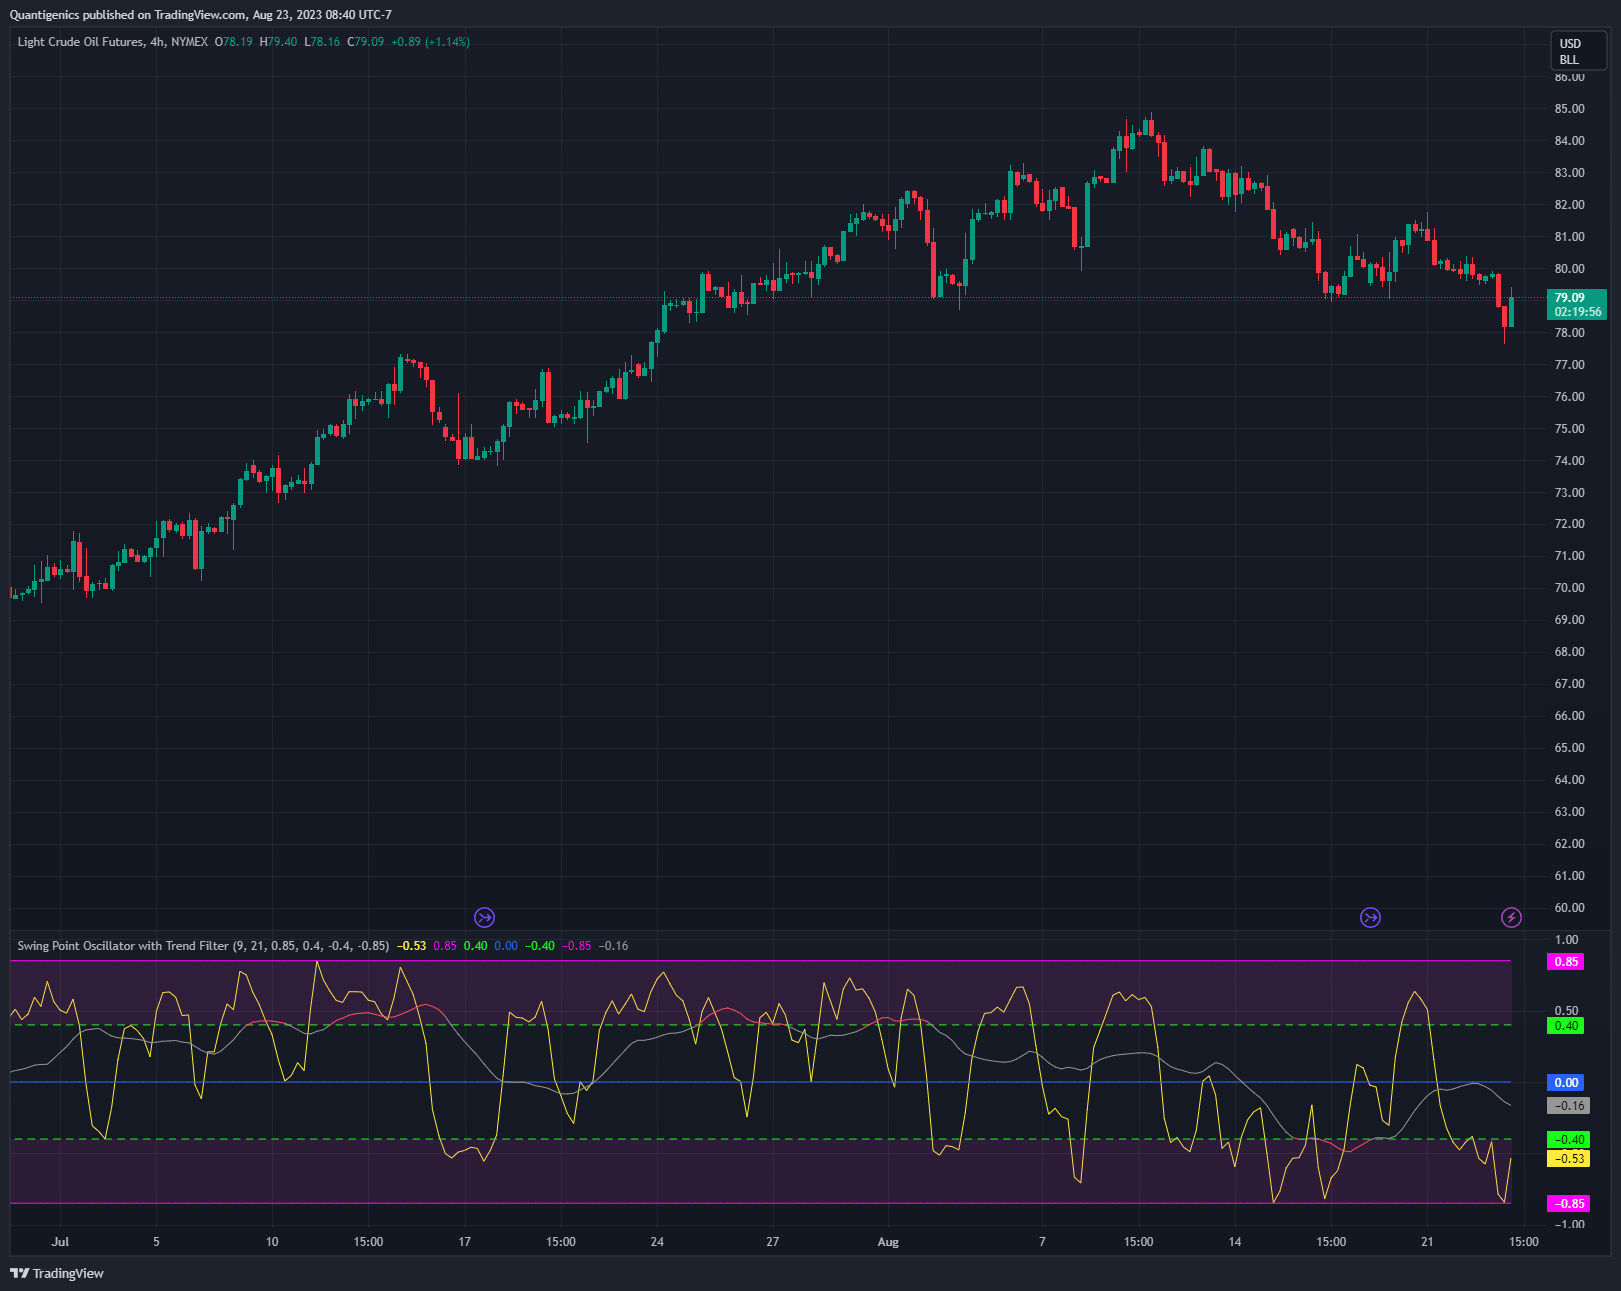Click the purple lightning event icon
This screenshot has height=1291, width=1621.
click(x=1511, y=917)
